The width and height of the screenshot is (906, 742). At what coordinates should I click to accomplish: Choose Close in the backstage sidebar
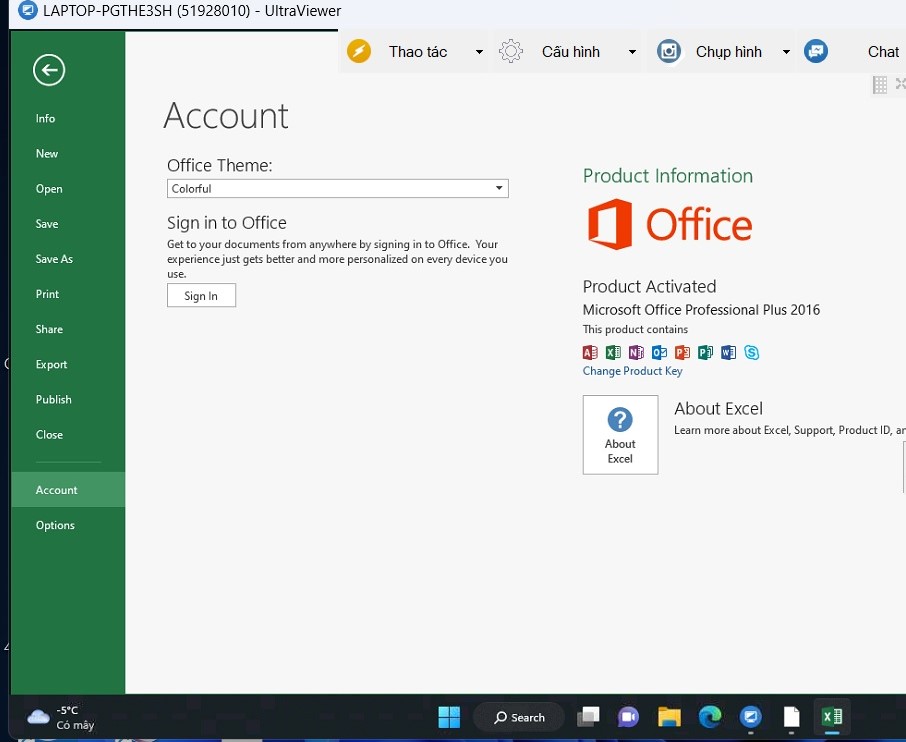pyautogui.click(x=49, y=435)
